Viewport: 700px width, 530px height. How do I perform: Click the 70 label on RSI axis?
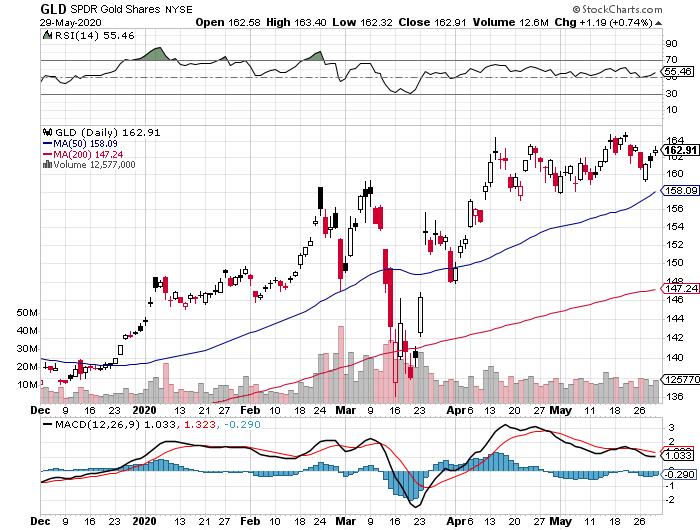coord(671,59)
